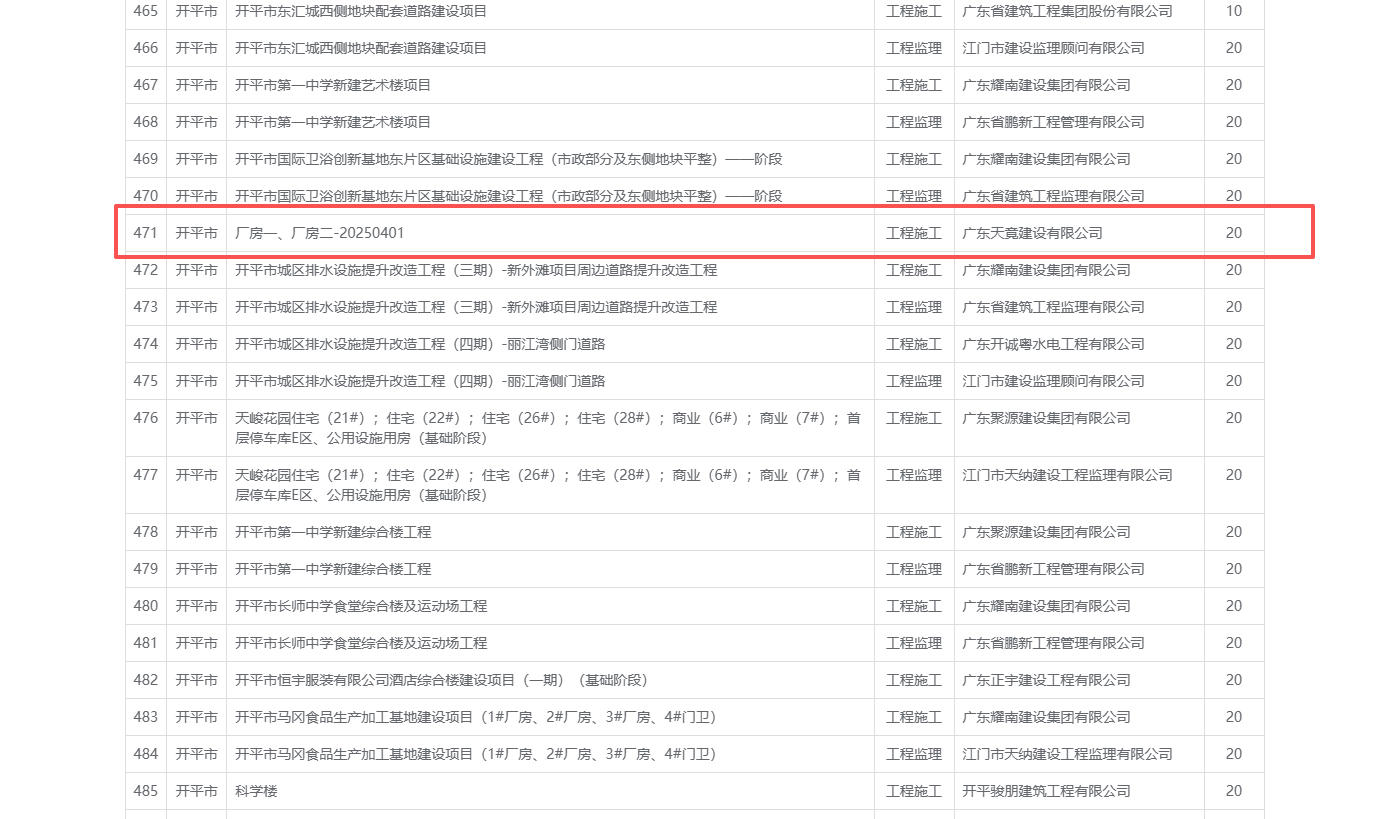Select 开平骏朋建筑工程有限公司 company cell
This screenshot has height=819, width=1394.
pos(1046,791)
